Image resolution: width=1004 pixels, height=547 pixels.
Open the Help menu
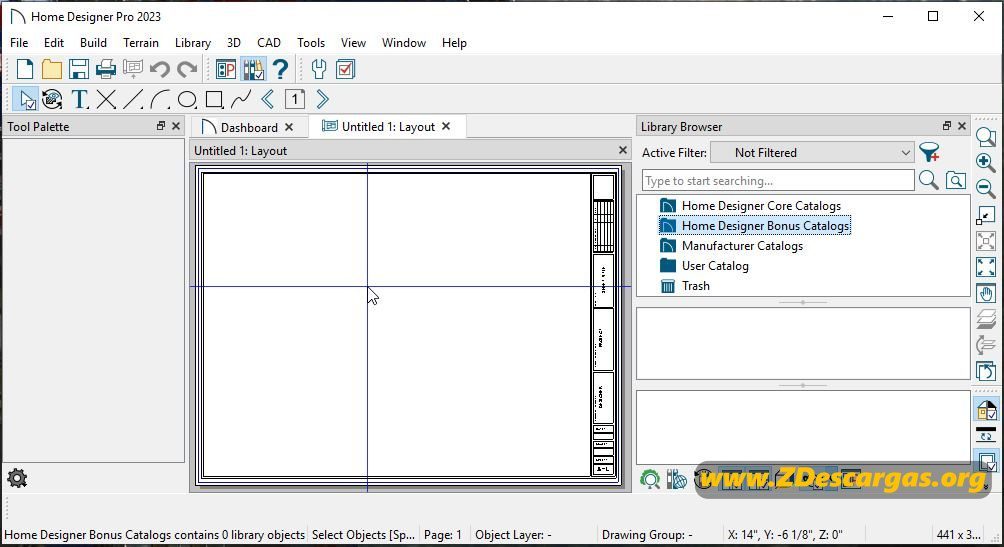(454, 42)
